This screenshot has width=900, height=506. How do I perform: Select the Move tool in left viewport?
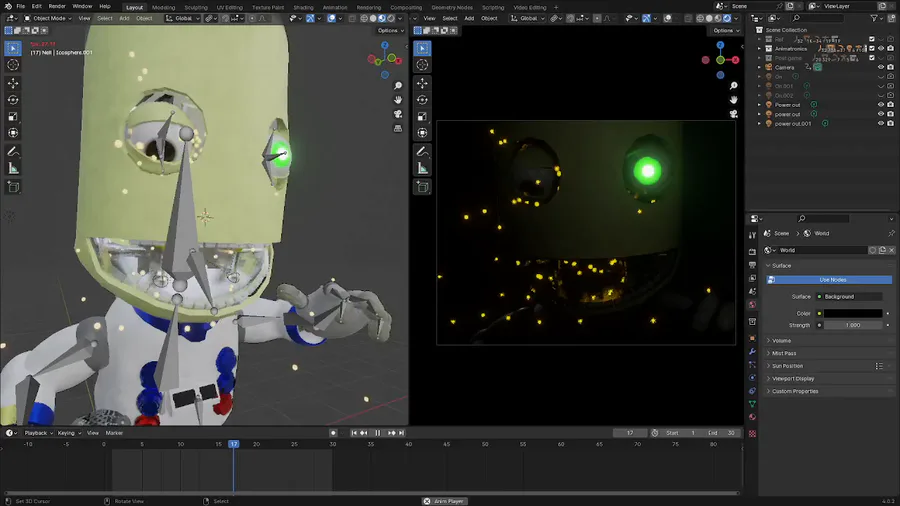click(x=13, y=83)
